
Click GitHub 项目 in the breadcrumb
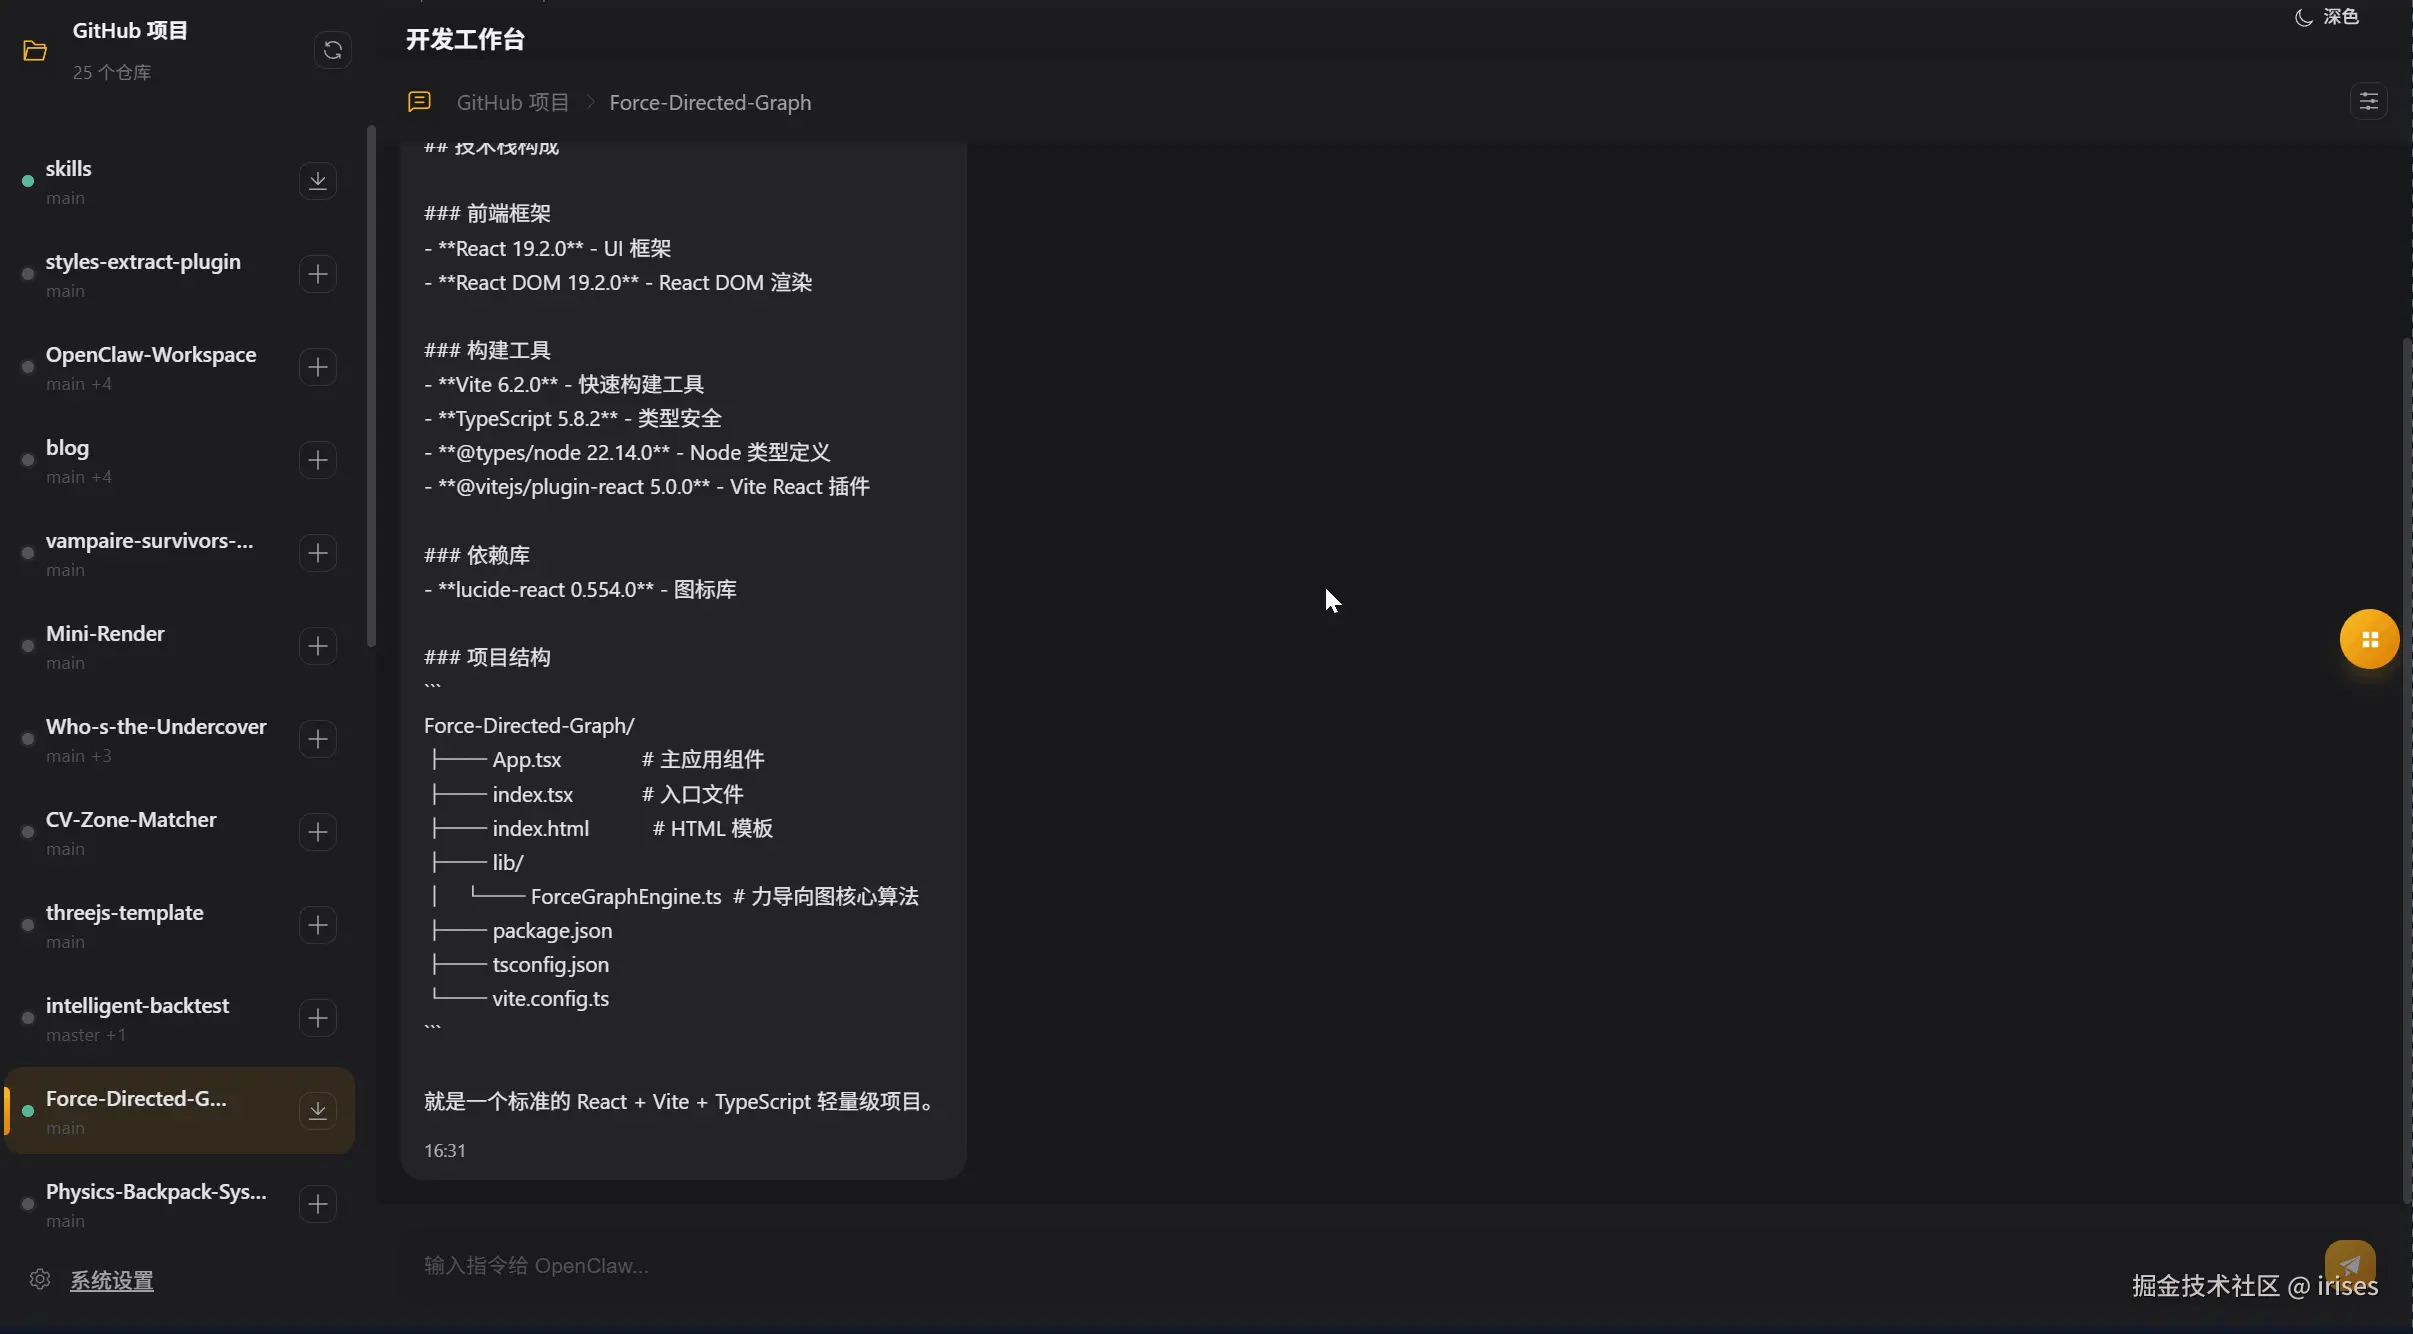point(512,103)
